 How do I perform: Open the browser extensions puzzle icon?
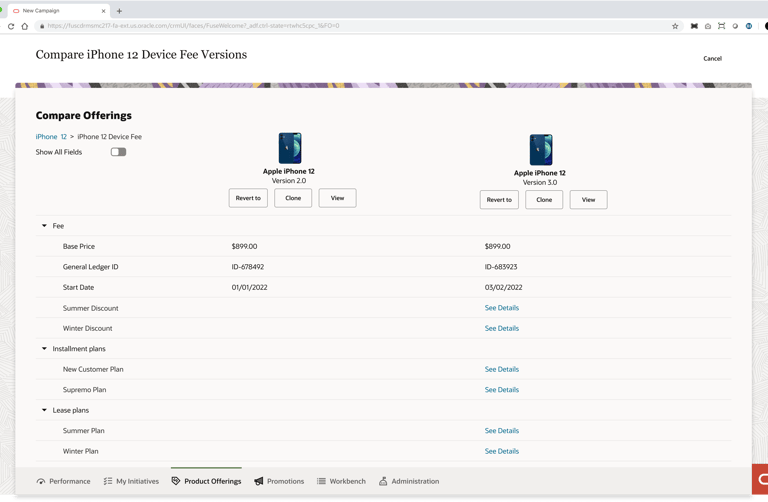[694, 26]
